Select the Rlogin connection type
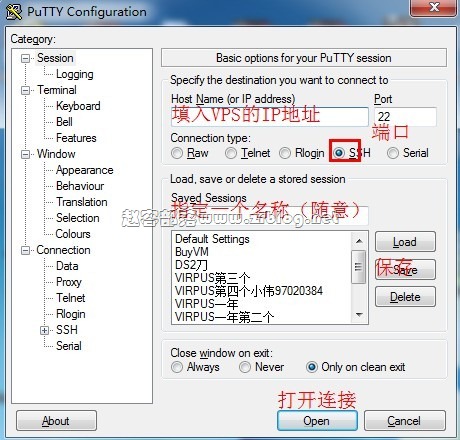 [285, 153]
